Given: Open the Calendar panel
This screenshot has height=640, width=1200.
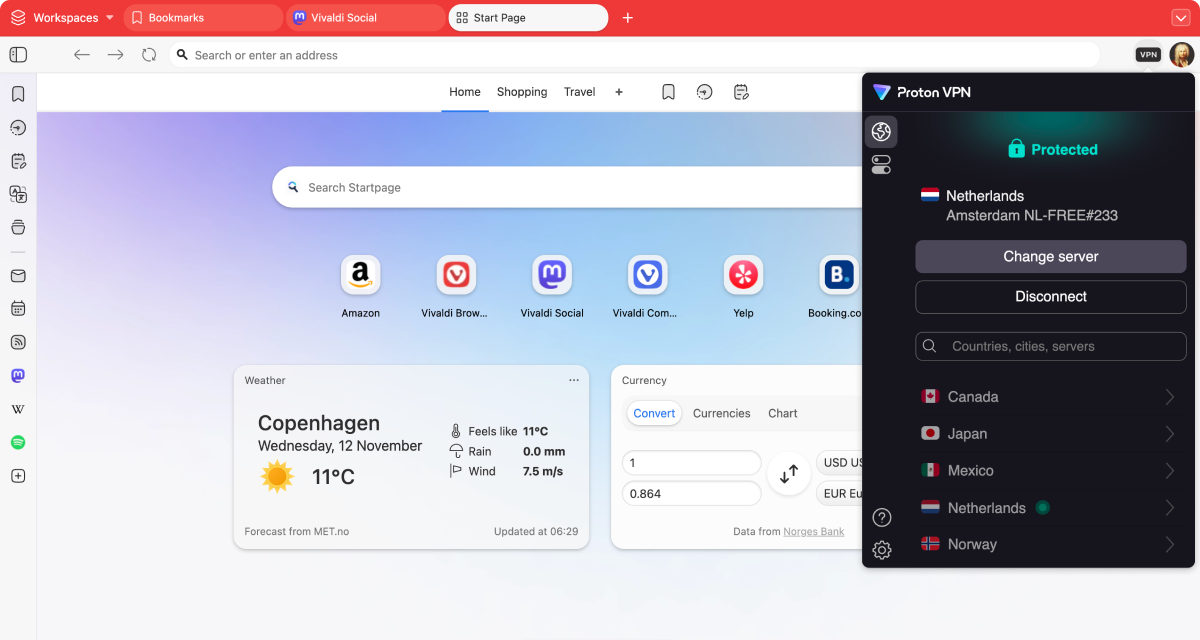Looking at the screenshot, I should (x=18, y=308).
